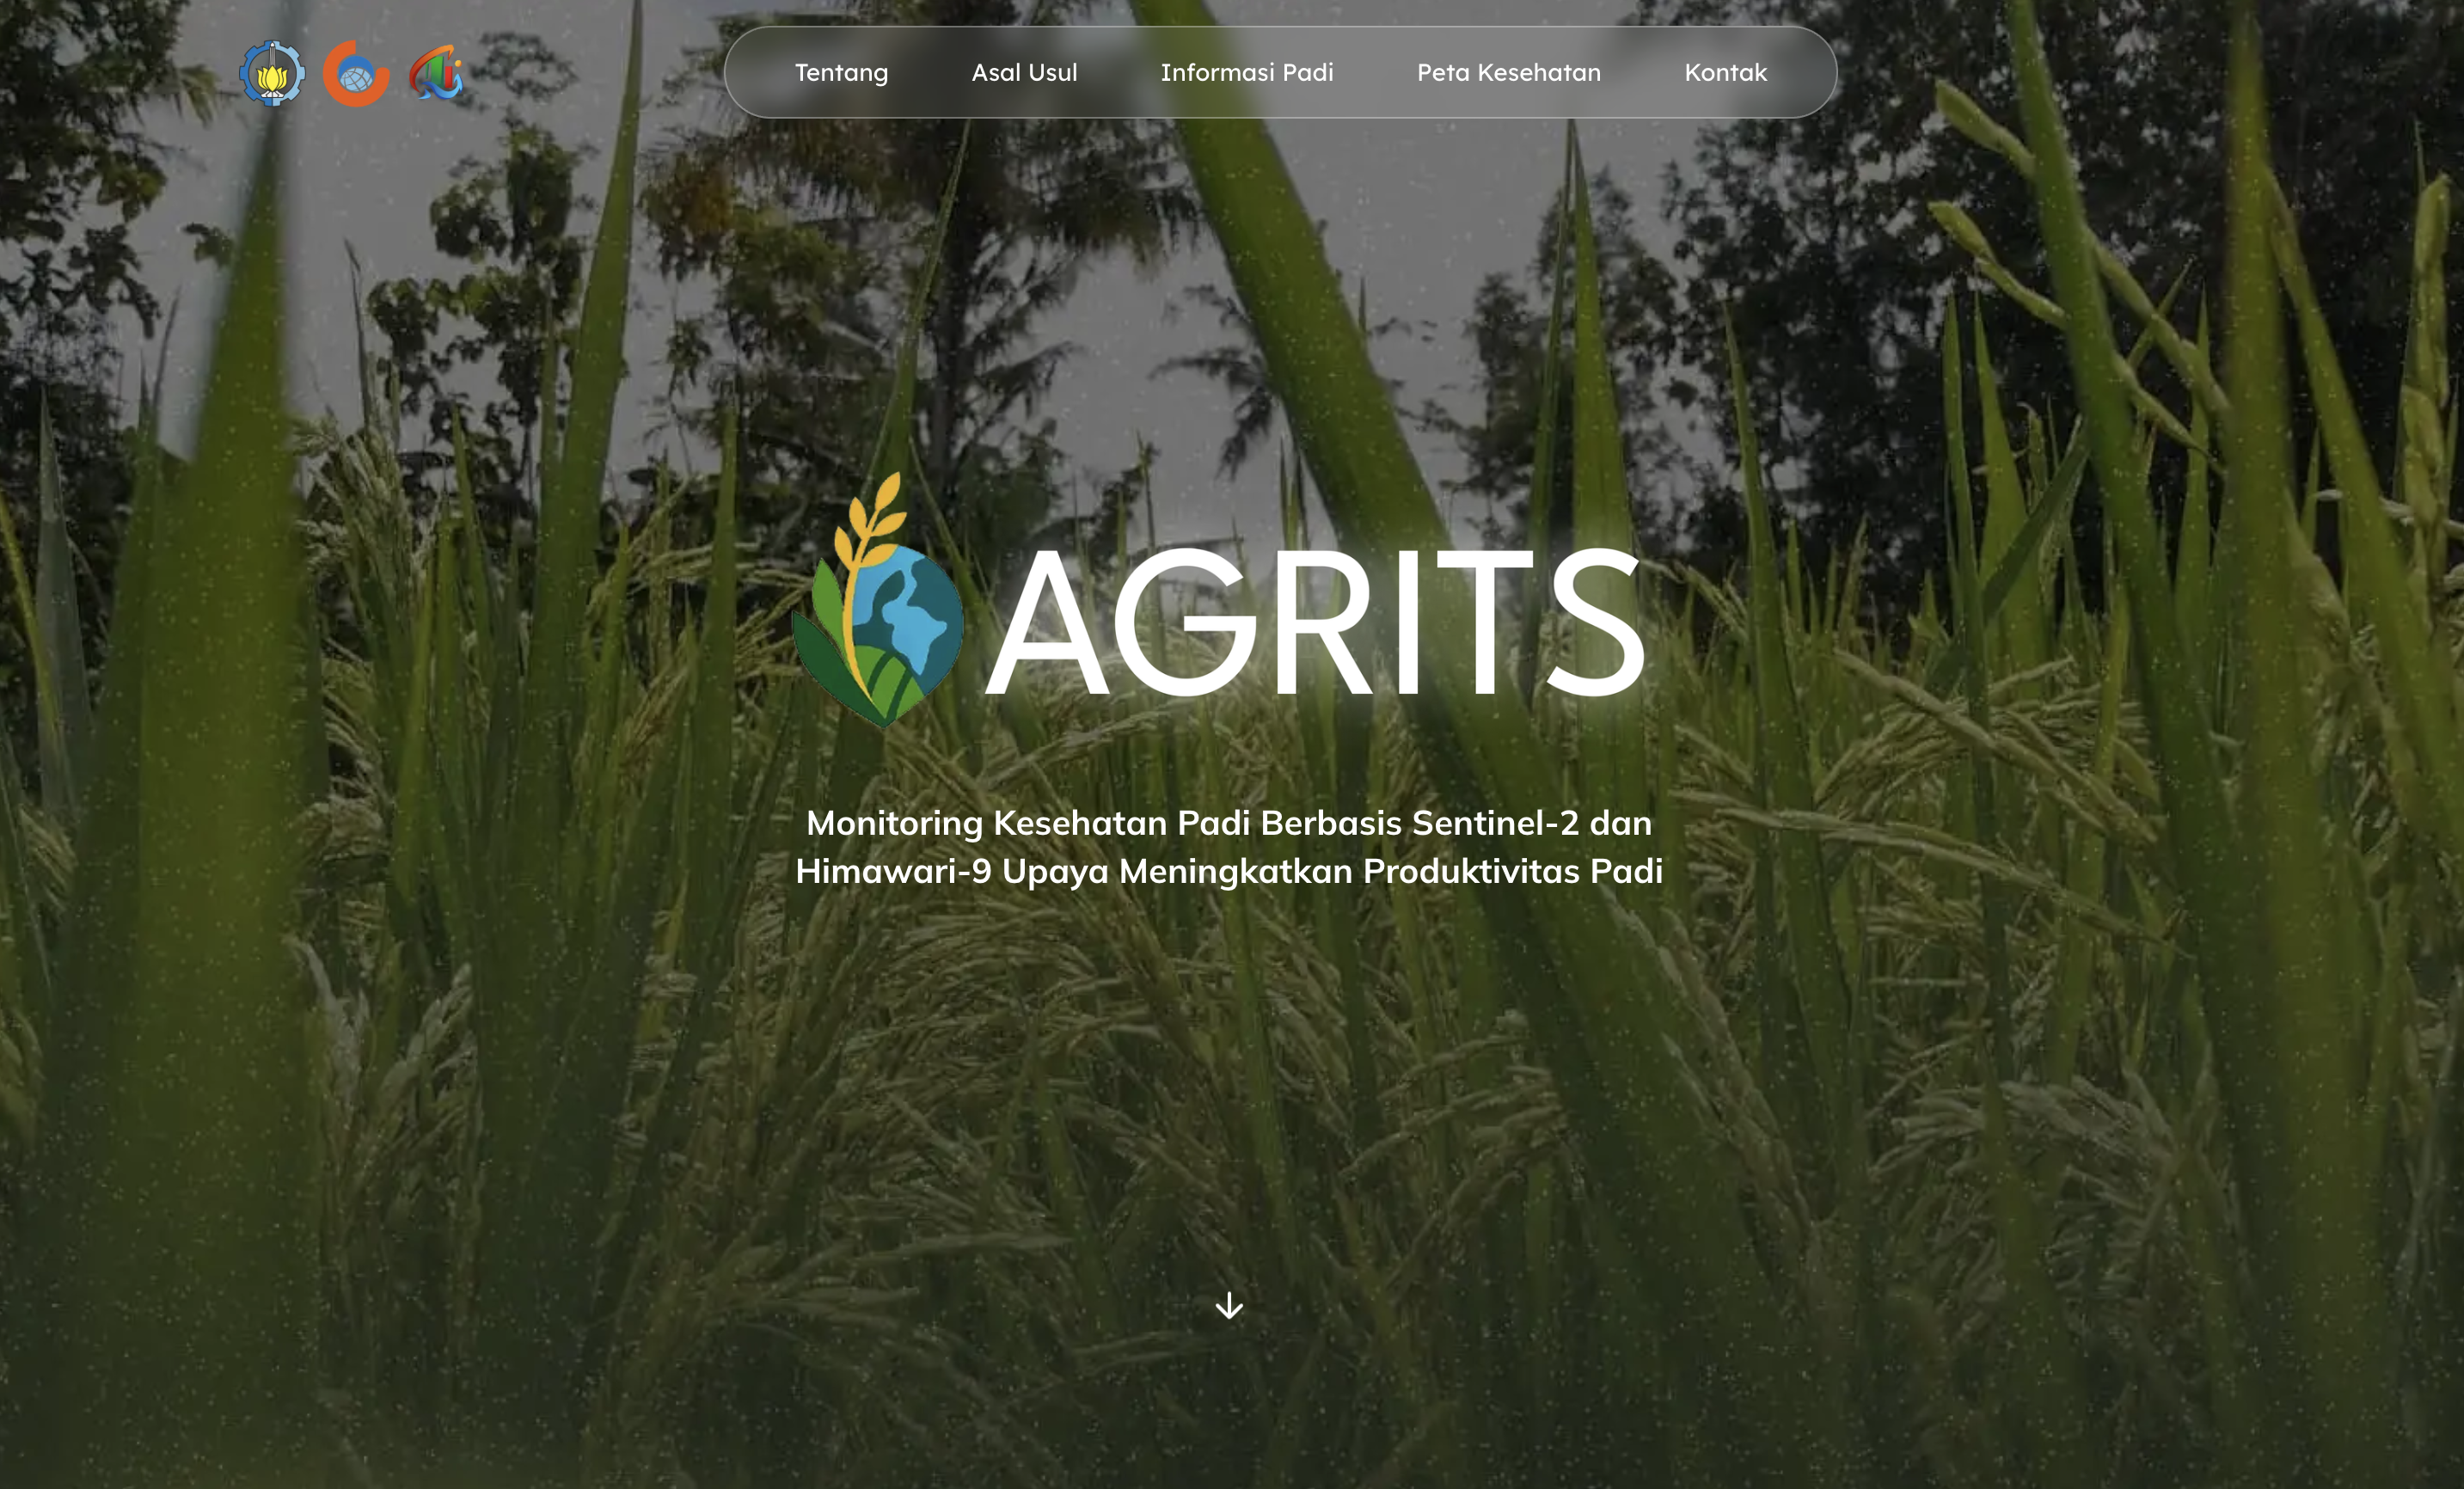Viewport: 2464px width, 1489px height.
Task: Open Peta Kesehatan health map
Action: click(x=1508, y=73)
